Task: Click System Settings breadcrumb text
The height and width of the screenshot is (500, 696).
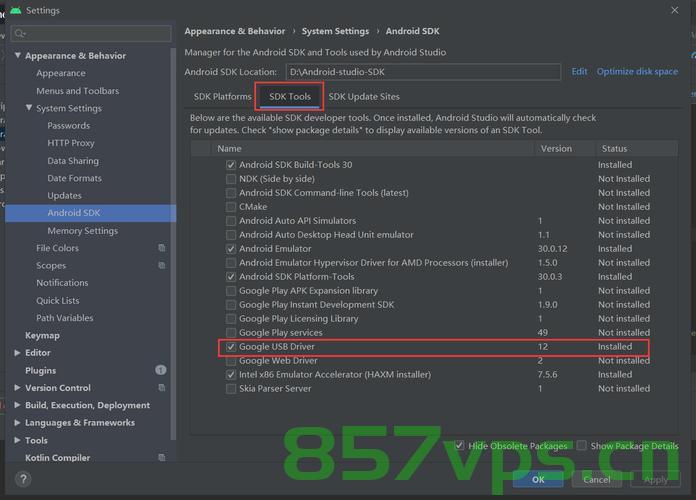Action: pyautogui.click(x=335, y=31)
